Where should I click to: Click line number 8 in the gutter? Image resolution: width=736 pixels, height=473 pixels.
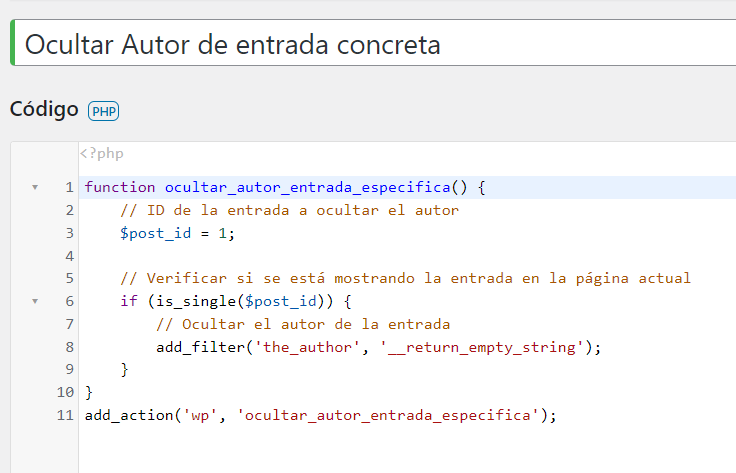pyautogui.click(x=69, y=347)
